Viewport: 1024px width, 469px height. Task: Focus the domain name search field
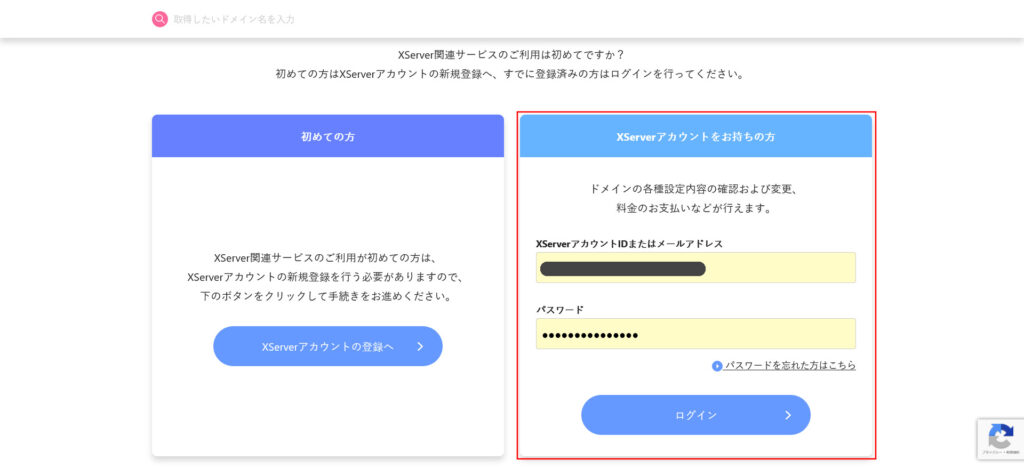point(234,20)
